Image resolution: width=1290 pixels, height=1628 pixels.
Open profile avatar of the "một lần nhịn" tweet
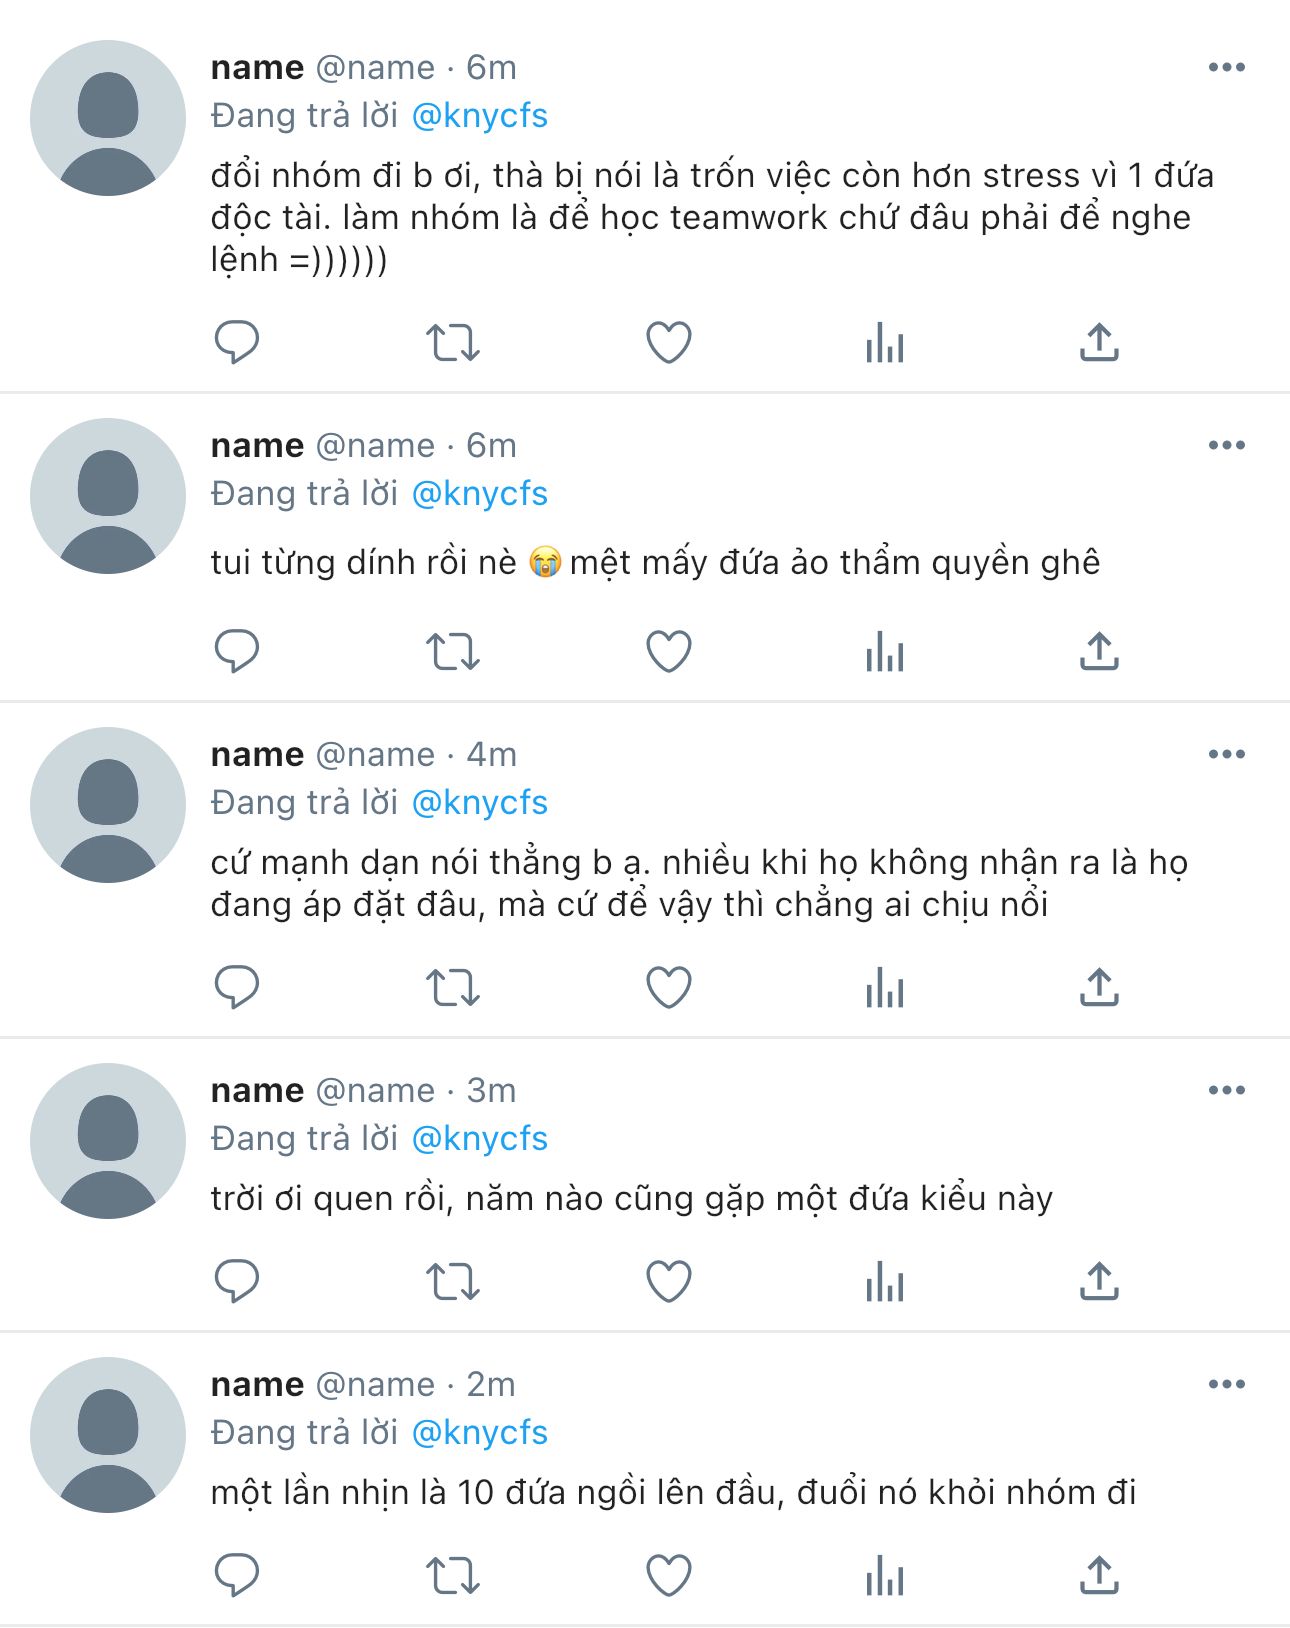coord(108,1435)
